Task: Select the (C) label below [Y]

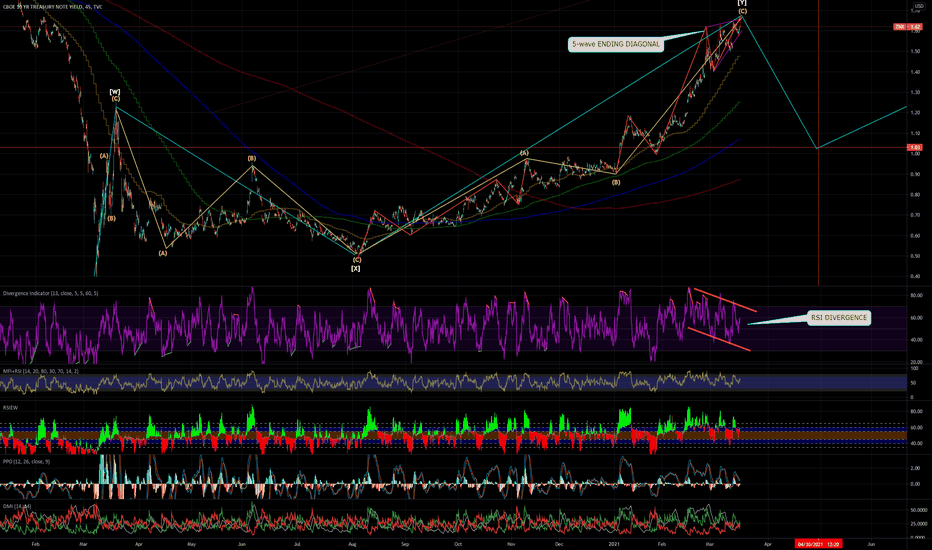Action: pyautogui.click(x=742, y=11)
